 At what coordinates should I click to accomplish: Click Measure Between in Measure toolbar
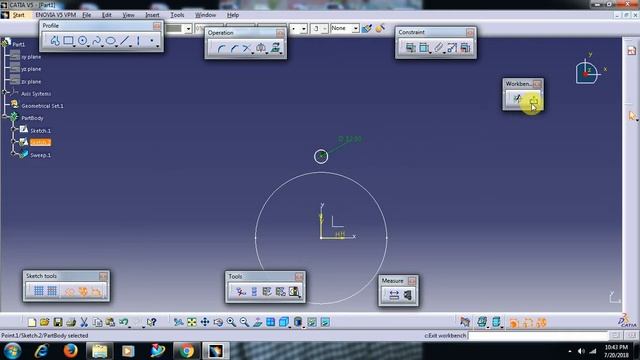click(394, 295)
